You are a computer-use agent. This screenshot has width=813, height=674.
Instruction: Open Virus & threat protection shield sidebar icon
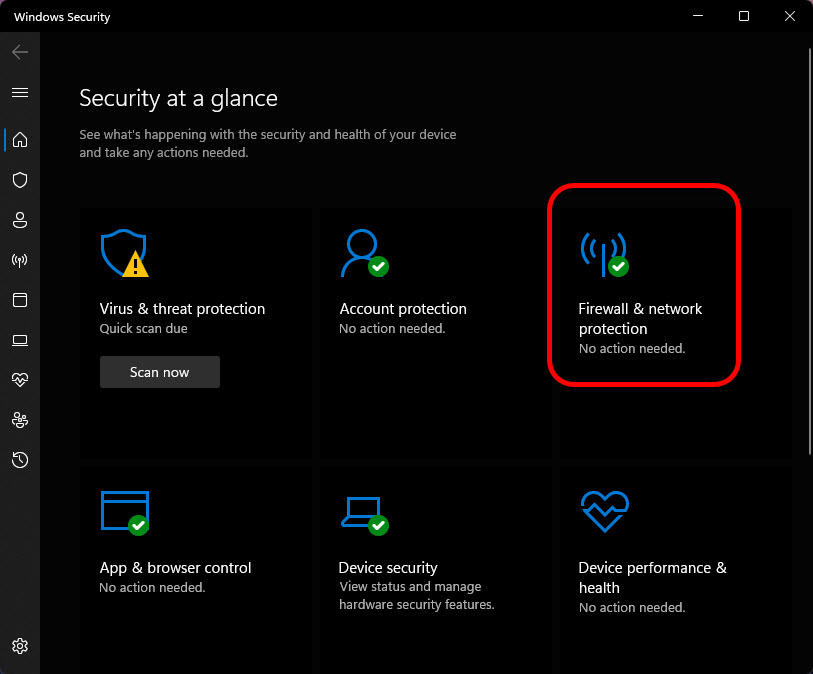(x=20, y=180)
